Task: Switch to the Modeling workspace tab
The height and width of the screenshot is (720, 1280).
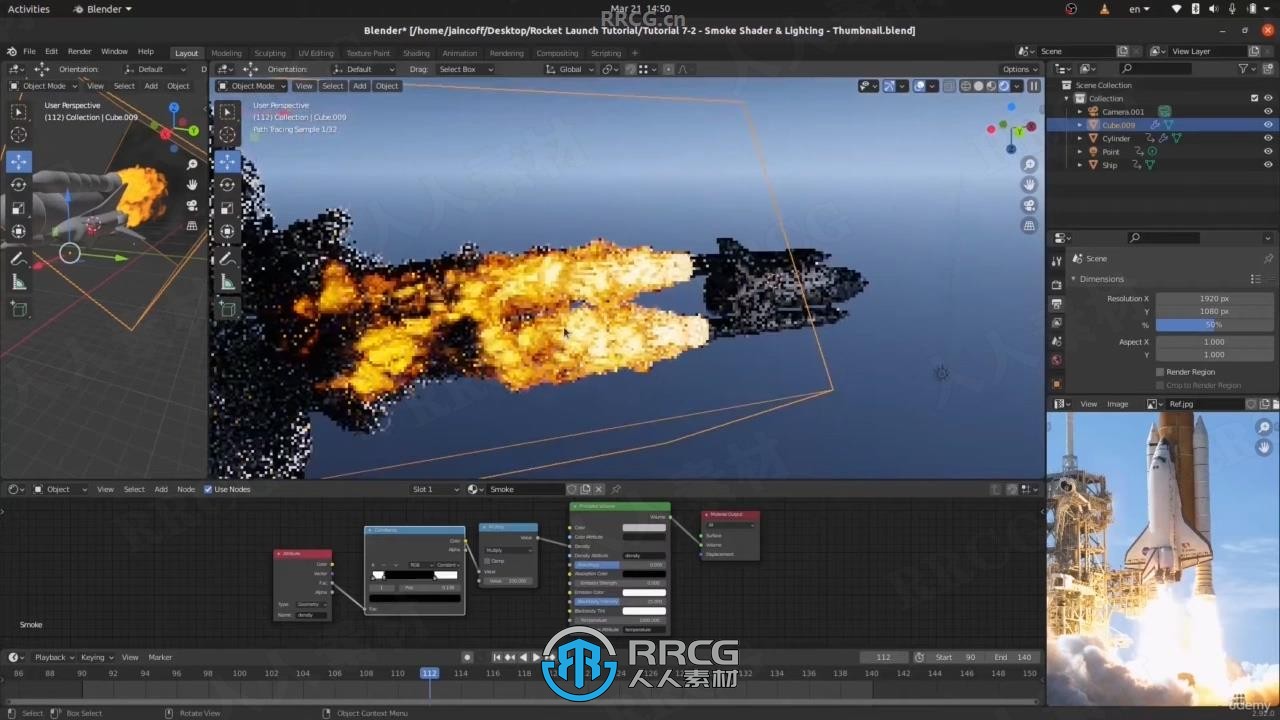Action: coord(226,53)
